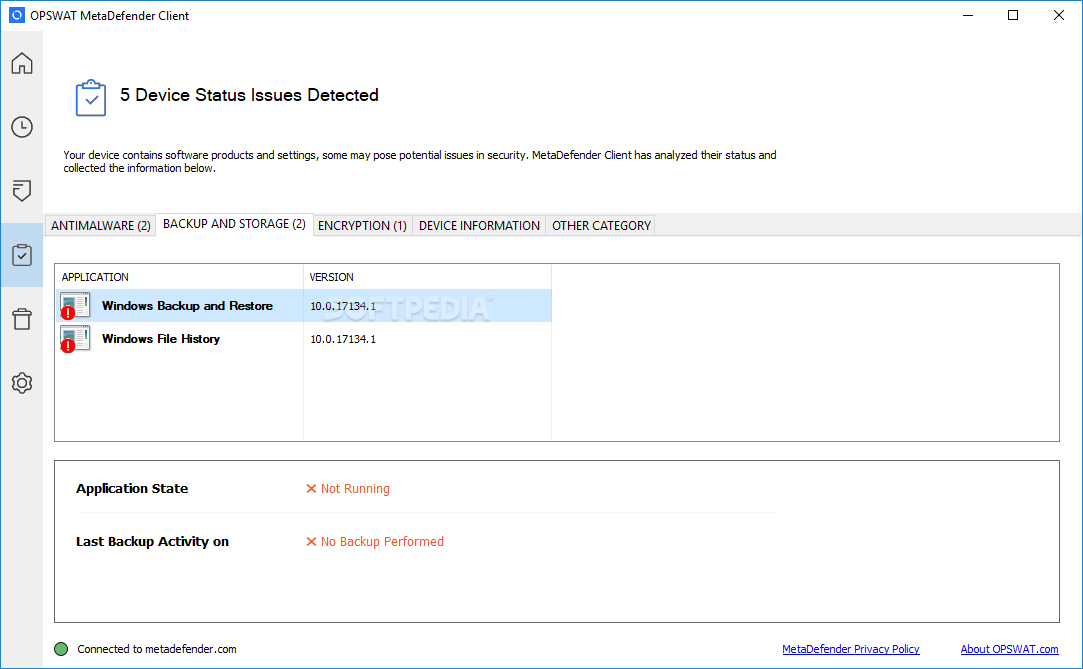Switch to the ANTIMALWARE (2) tab
The image size is (1083, 669).
pos(101,226)
